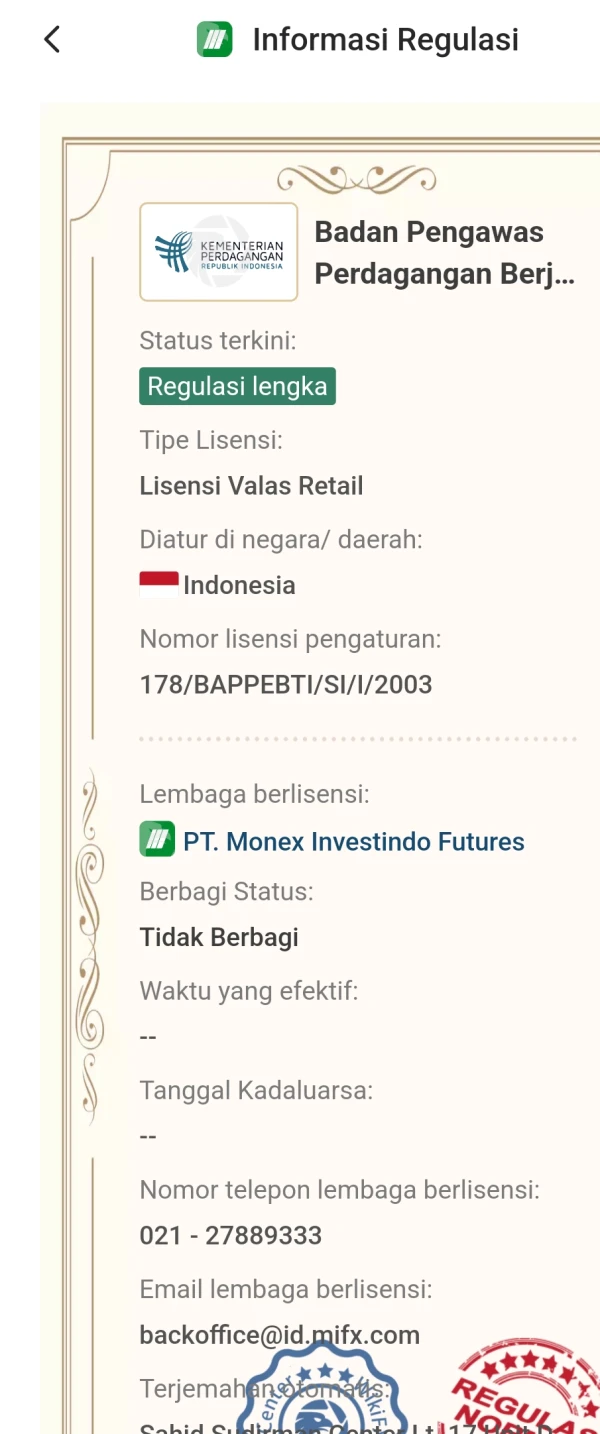Screen dimensions: 600x1434
Task: Open PT. Monex Investindo Futures link
Action: click(x=354, y=842)
